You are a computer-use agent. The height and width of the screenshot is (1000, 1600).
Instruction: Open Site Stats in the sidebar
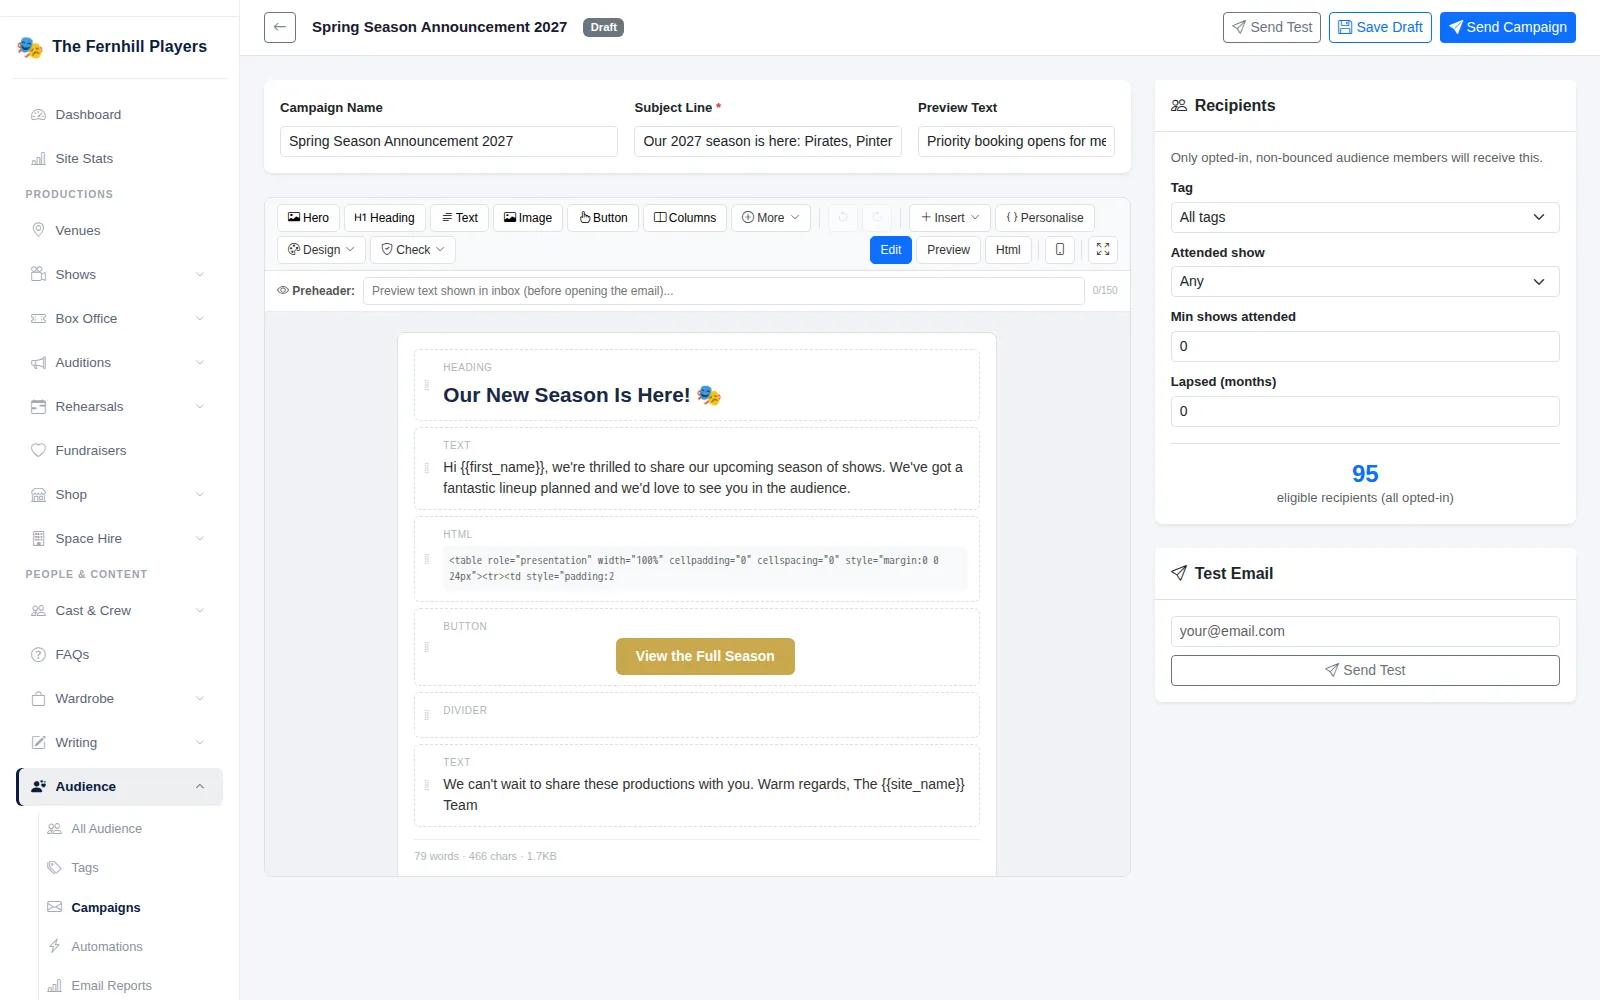[120, 159]
